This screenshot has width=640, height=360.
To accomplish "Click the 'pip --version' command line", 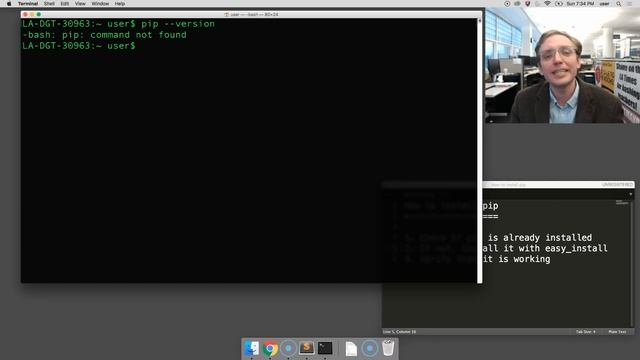I will pyautogui.click(x=118, y=24).
